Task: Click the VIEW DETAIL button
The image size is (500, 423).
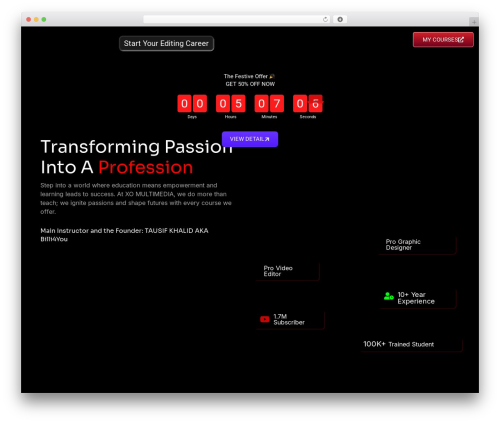Action: click(x=250, y=139)
